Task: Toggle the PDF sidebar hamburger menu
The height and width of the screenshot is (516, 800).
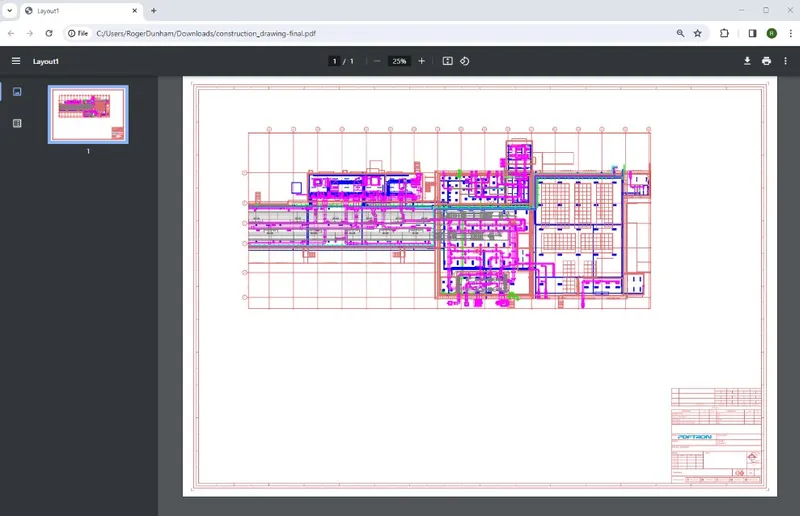Action: (x=15, y=61)
